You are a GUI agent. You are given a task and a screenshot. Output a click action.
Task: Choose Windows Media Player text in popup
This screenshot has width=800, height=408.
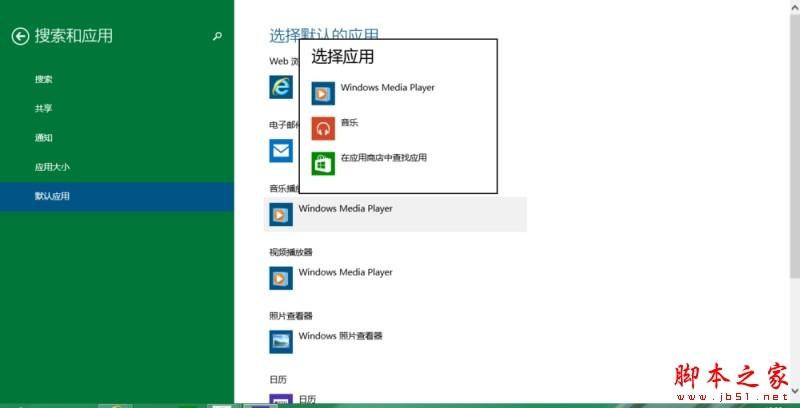pos(388,87)
